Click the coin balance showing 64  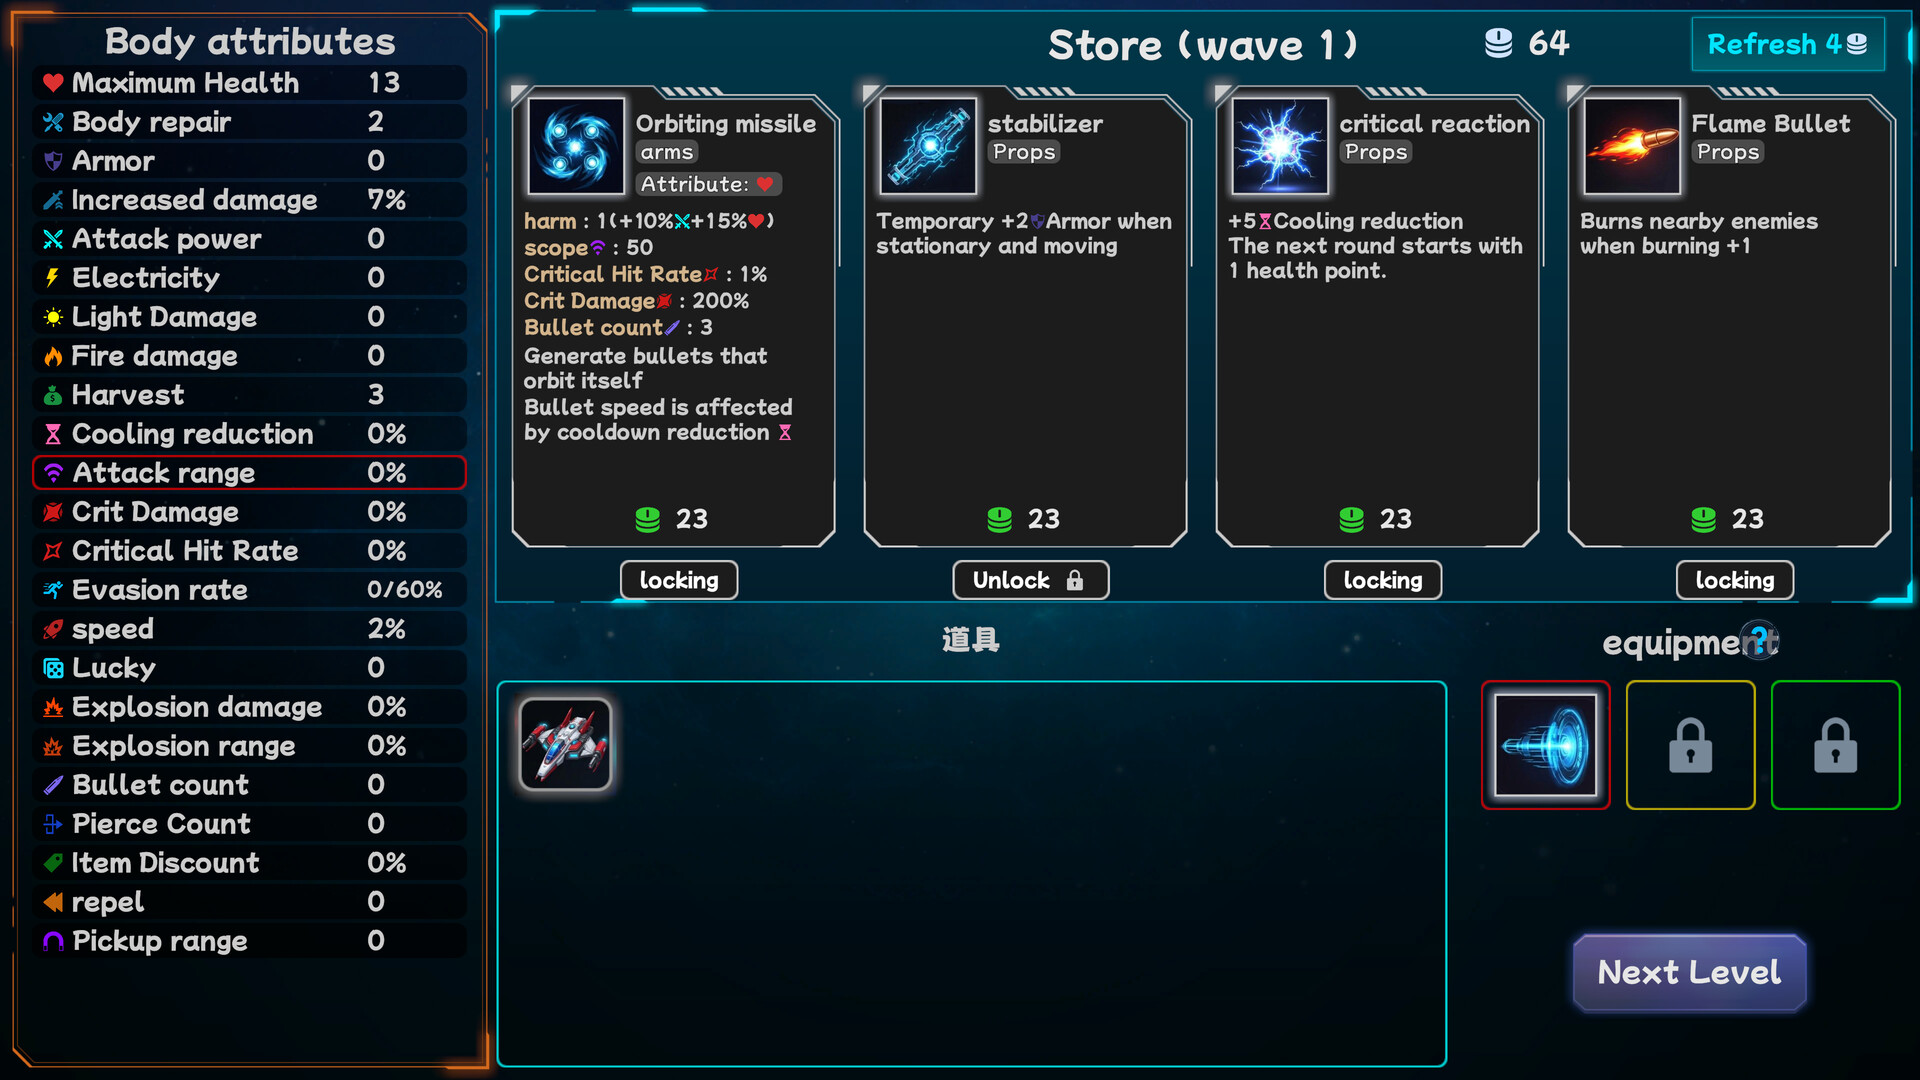coord(1527,43)
